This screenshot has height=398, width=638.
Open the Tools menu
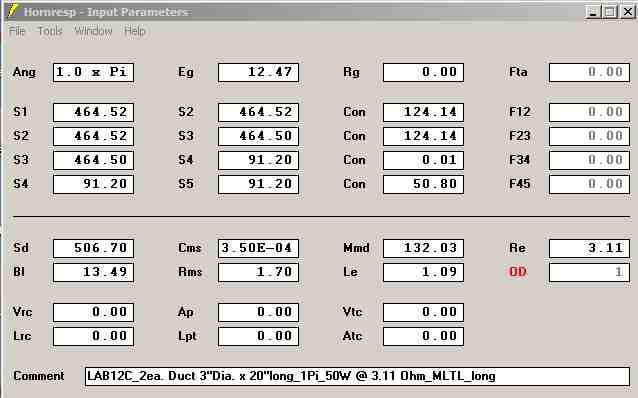pyautogui.click(x=50, y=31)
